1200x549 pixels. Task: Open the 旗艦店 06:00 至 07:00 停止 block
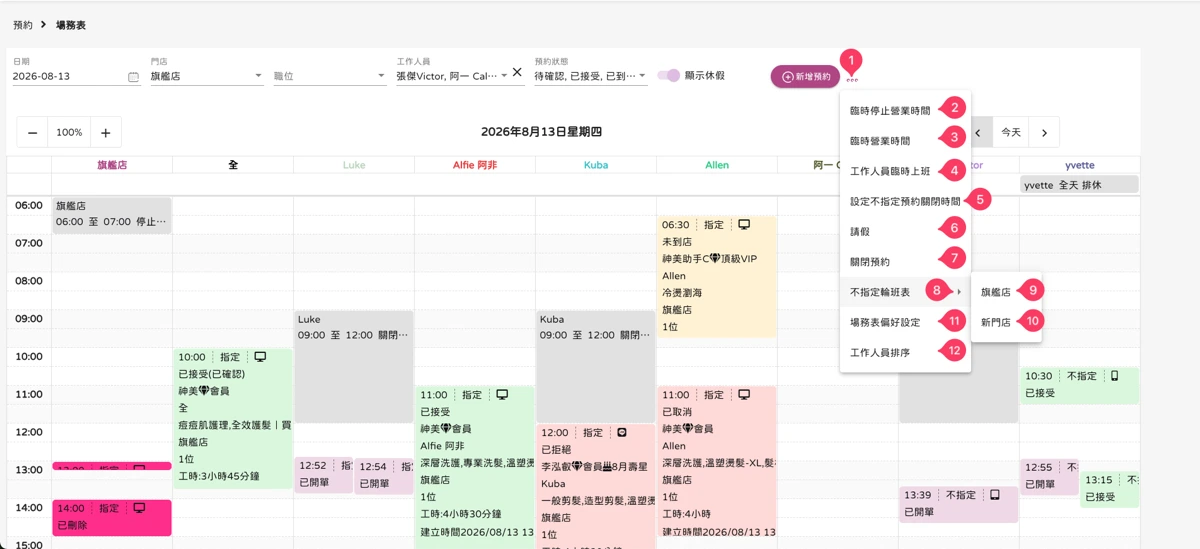(112, 215)
